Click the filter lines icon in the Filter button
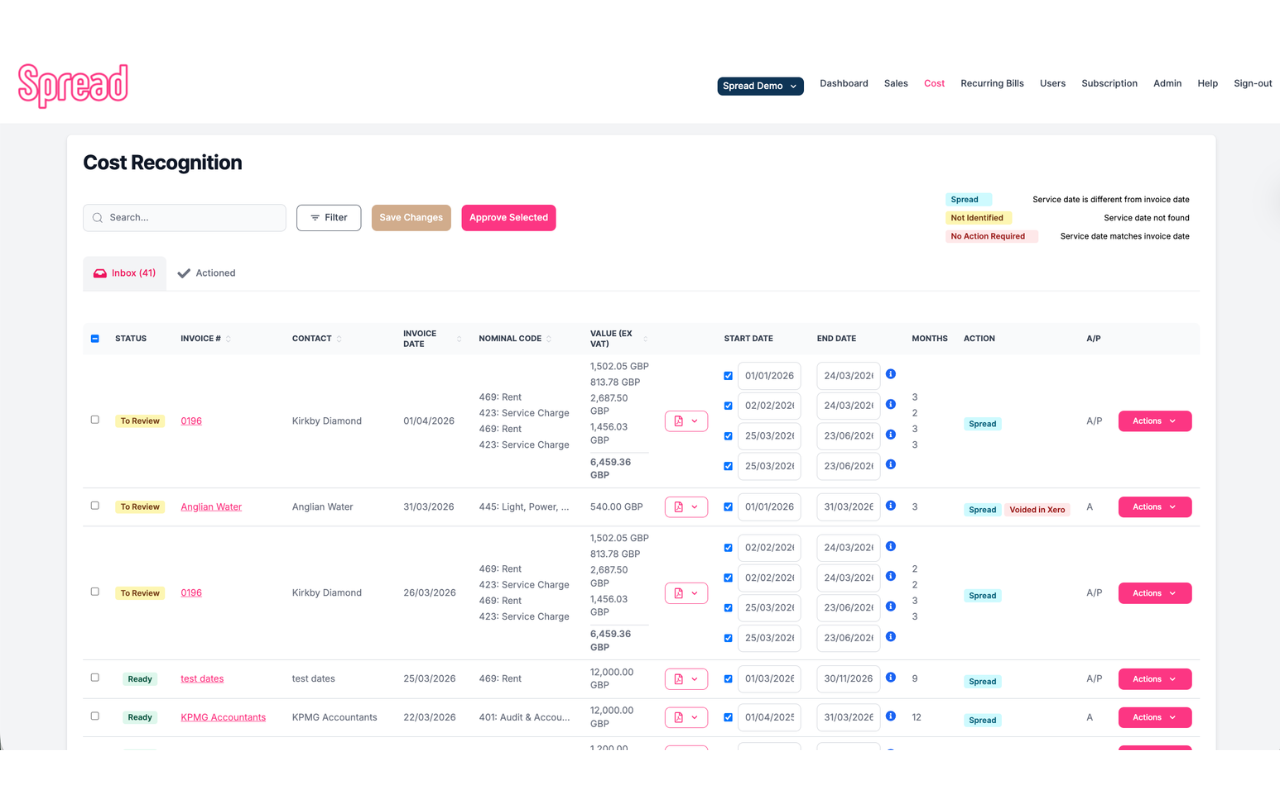 (314, 217)
